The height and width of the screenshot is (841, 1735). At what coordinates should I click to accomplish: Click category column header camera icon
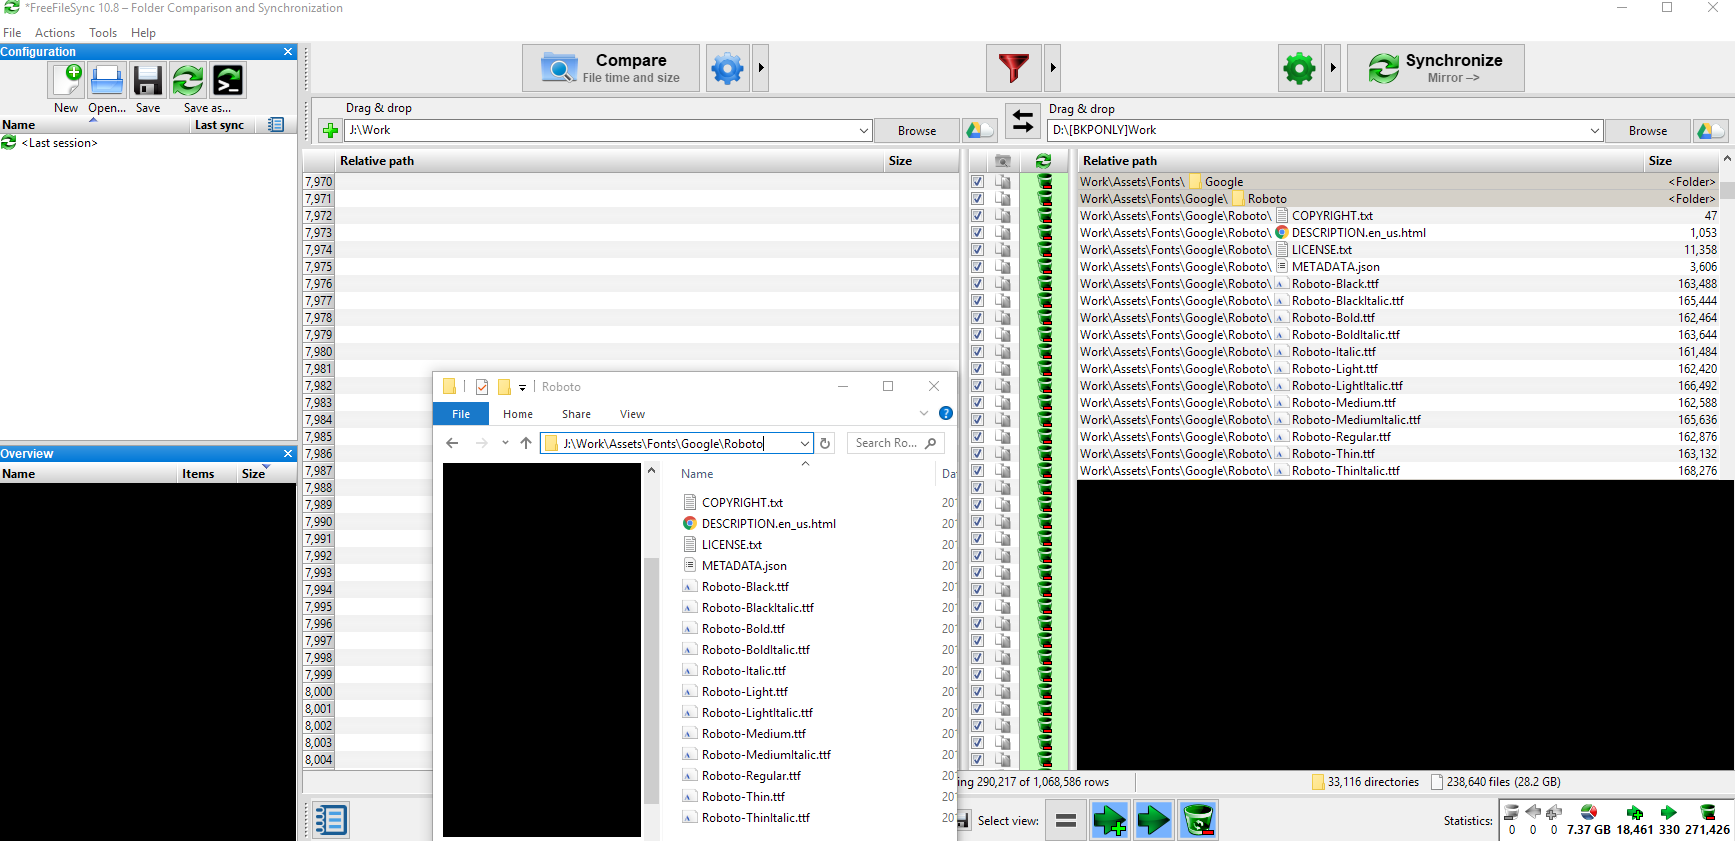[x=1003, y=161]
